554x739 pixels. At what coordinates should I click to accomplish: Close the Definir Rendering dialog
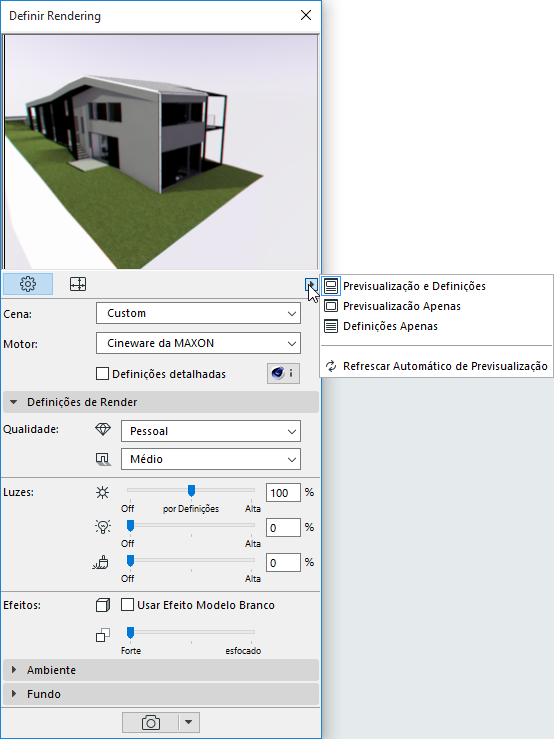tap(306, 15)
